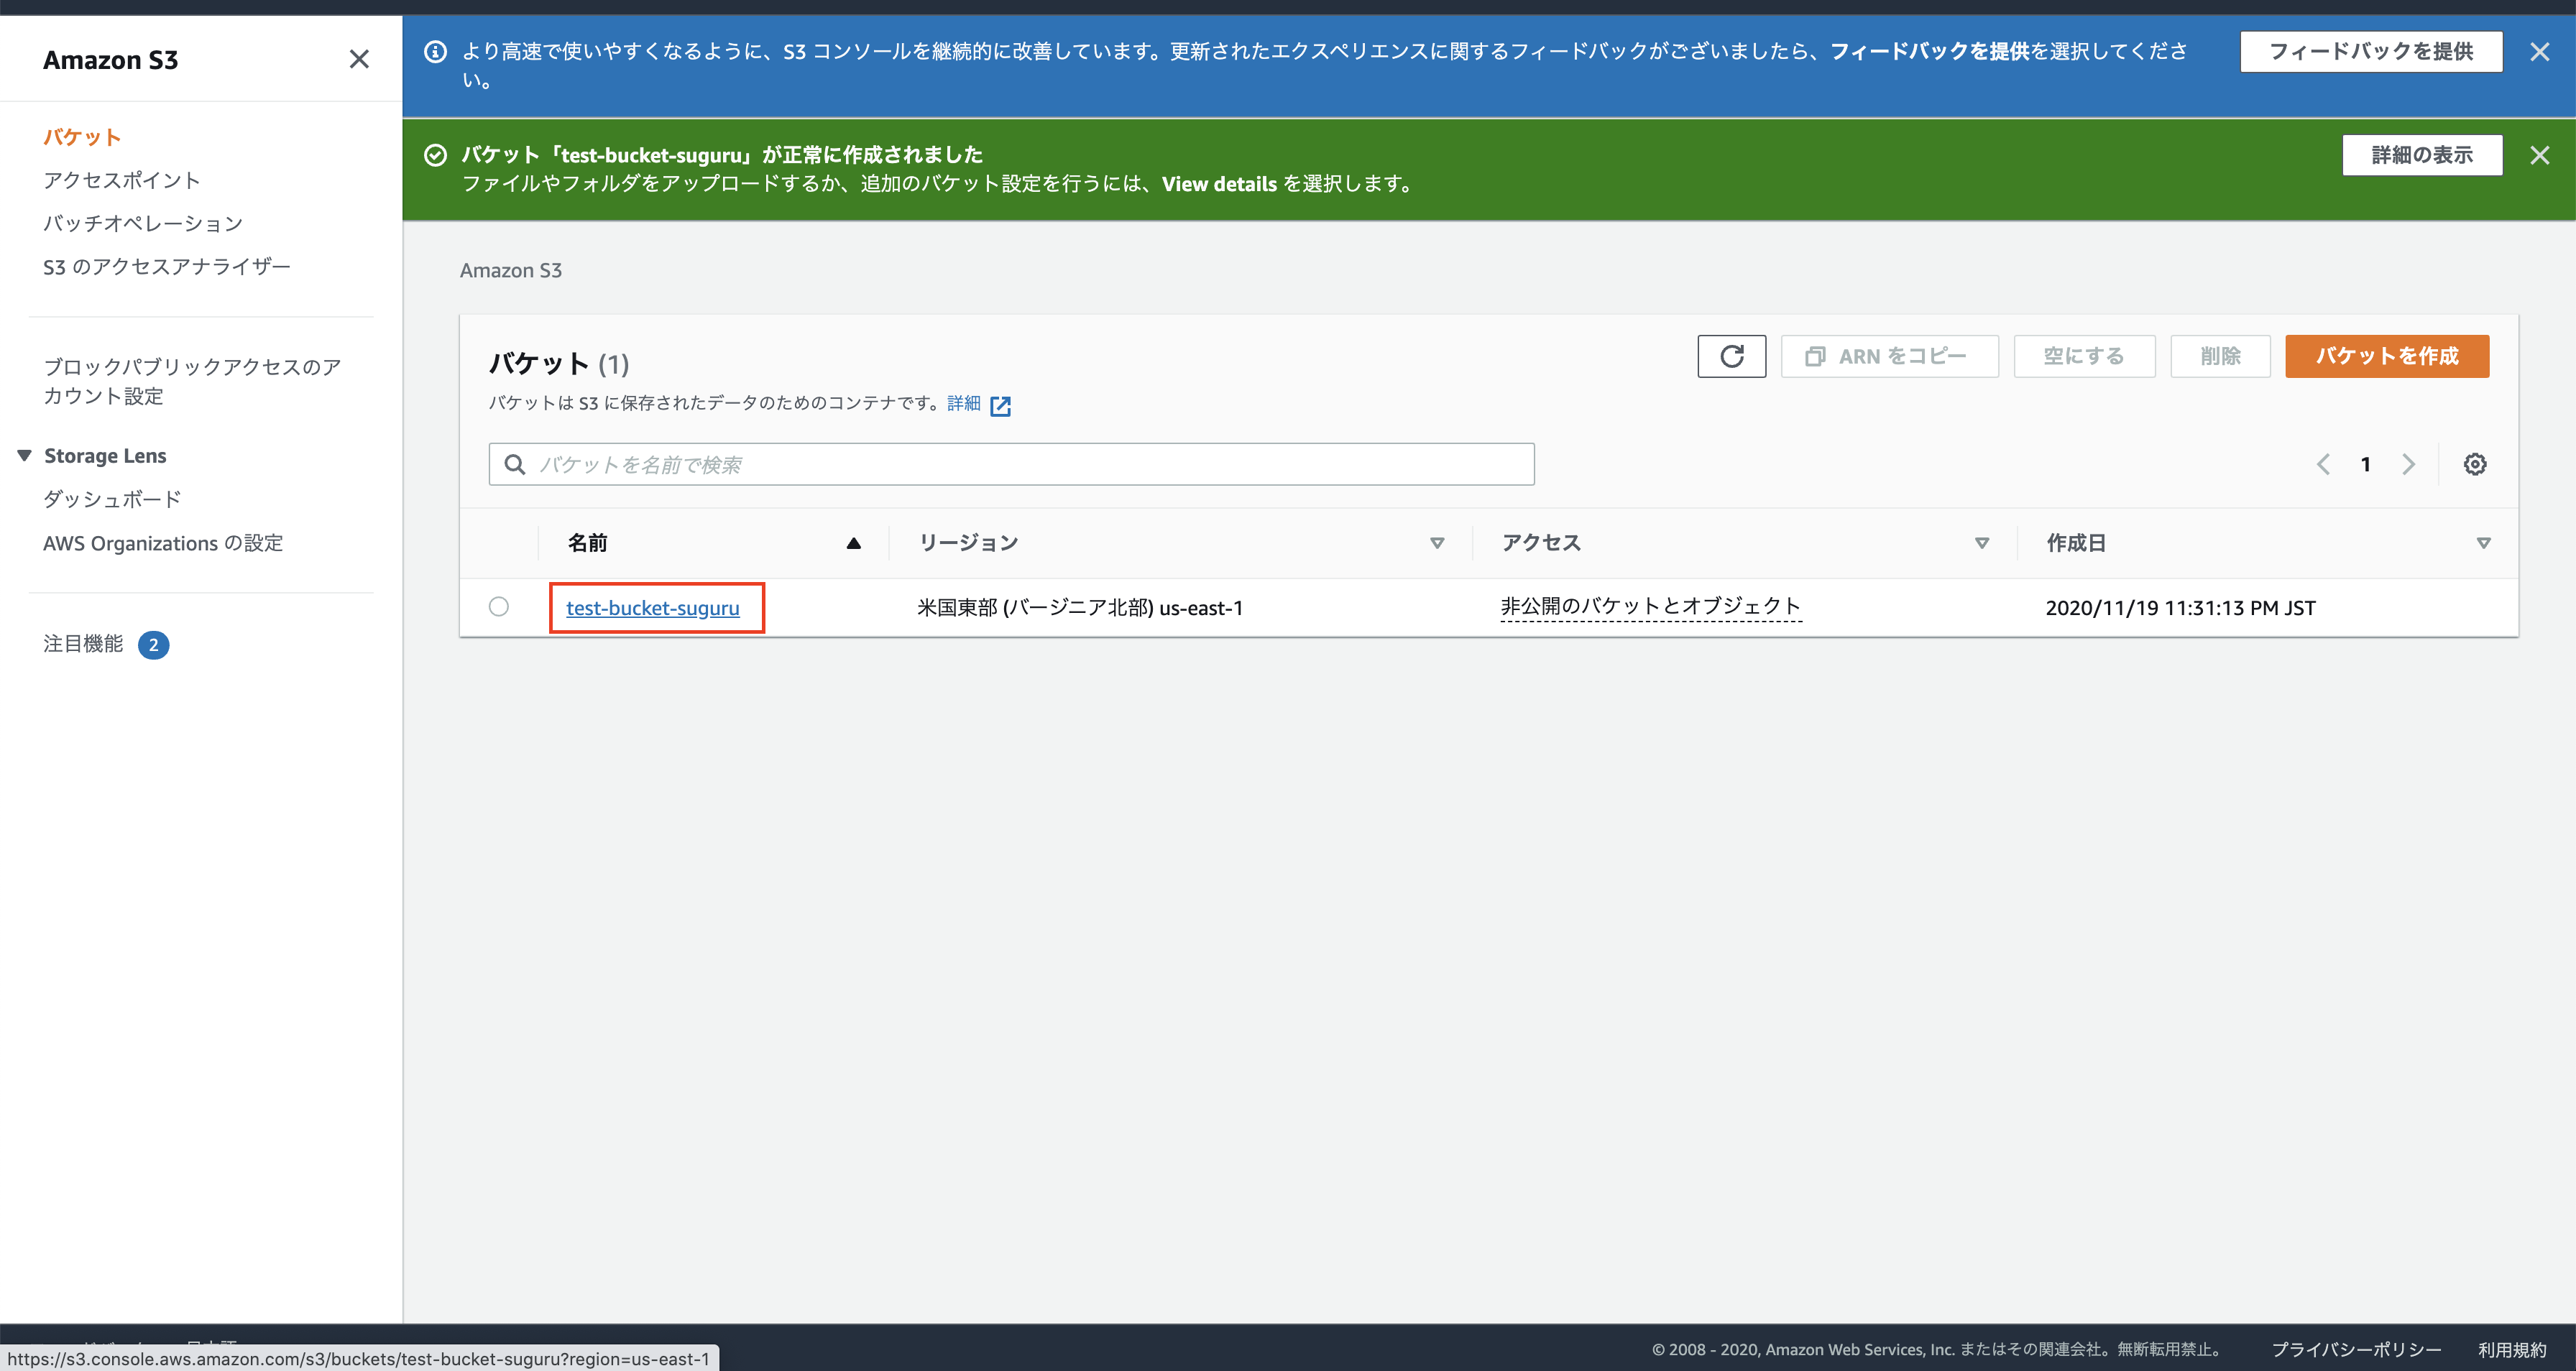Image resolution: width=2576 pixels, height=1371 pixels.
Task: Open アクセスポイント in sidebar
Action: pos(121,180)
